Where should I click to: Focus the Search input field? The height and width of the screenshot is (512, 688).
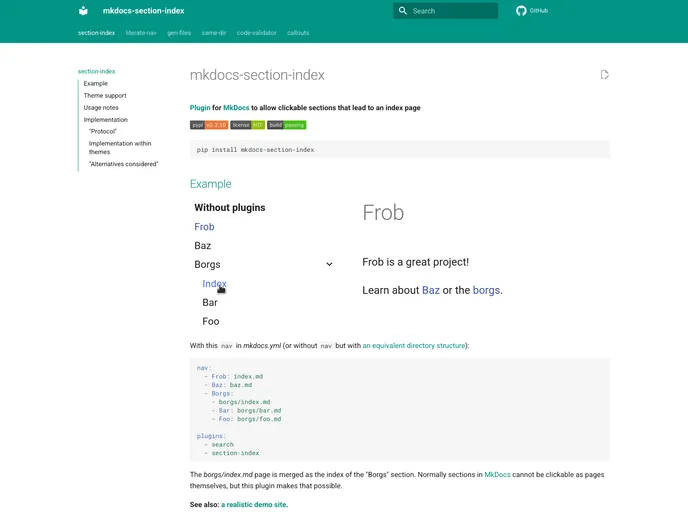pyautogui.click(x=445, y=11)
